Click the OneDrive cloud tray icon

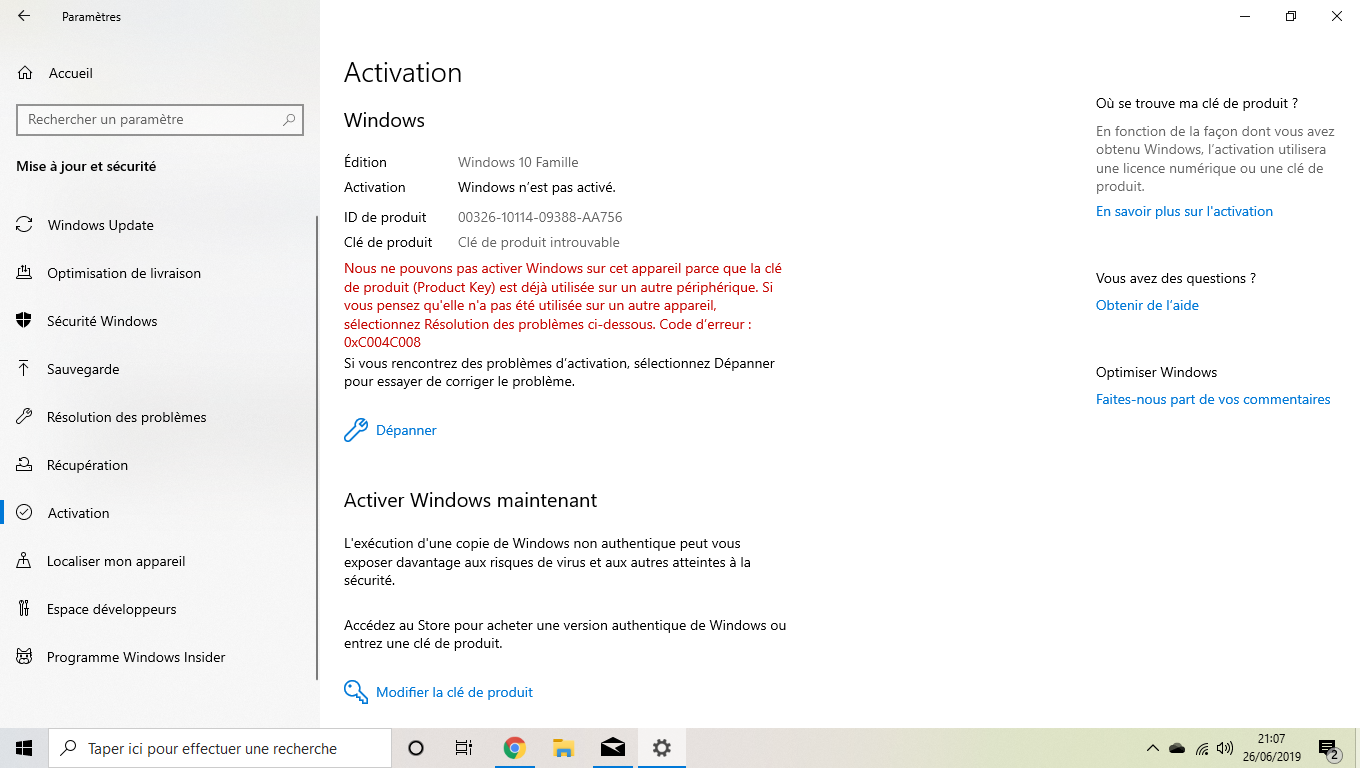pyautogui.click(x=1177, y=748)
